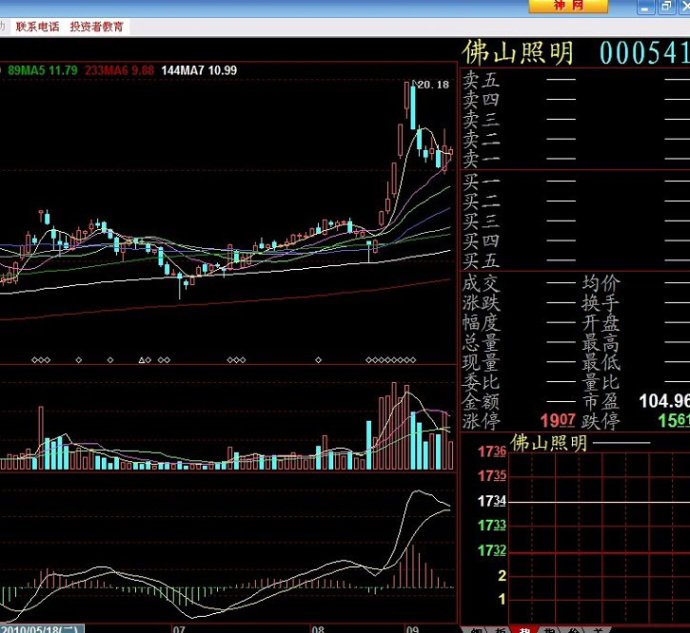Select the red highlighted tab below intraday chart
The image size is (690, 633).
point(524,630)
